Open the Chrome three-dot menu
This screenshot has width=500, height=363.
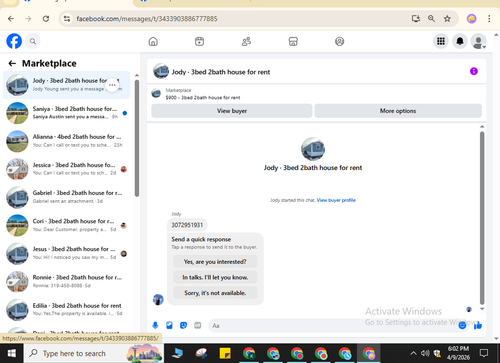click(x=489, y=19)
